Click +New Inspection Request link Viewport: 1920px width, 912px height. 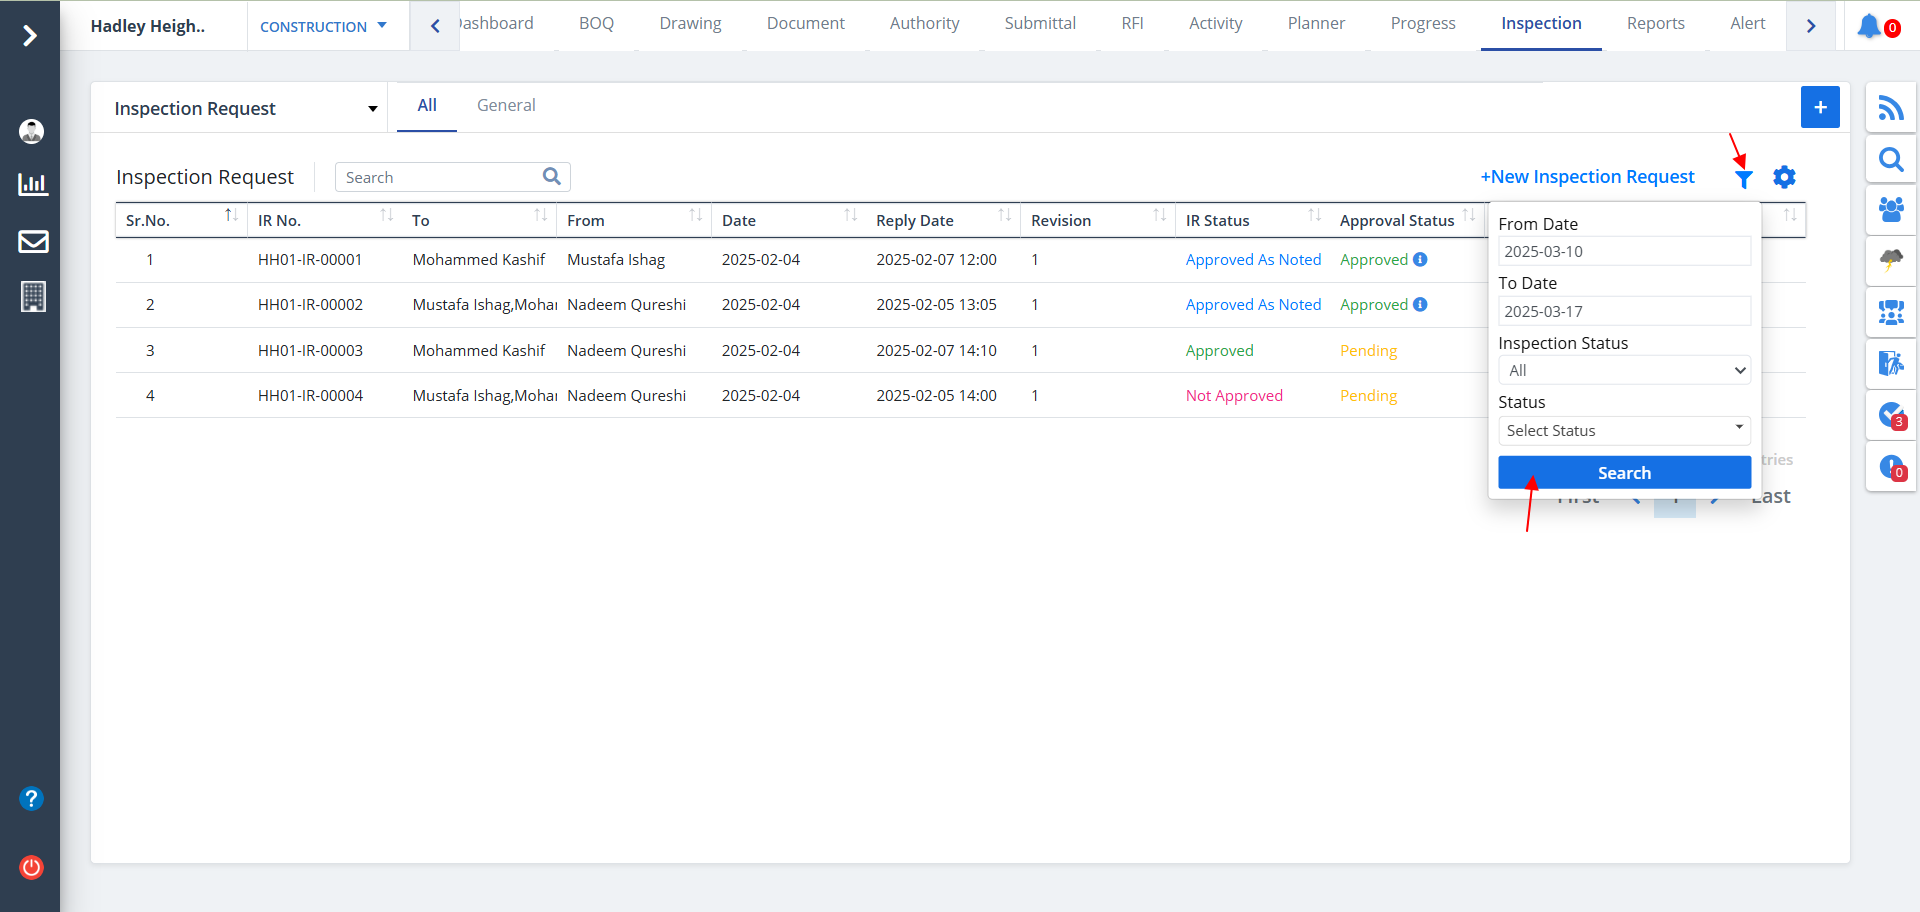click(1587, 177)
